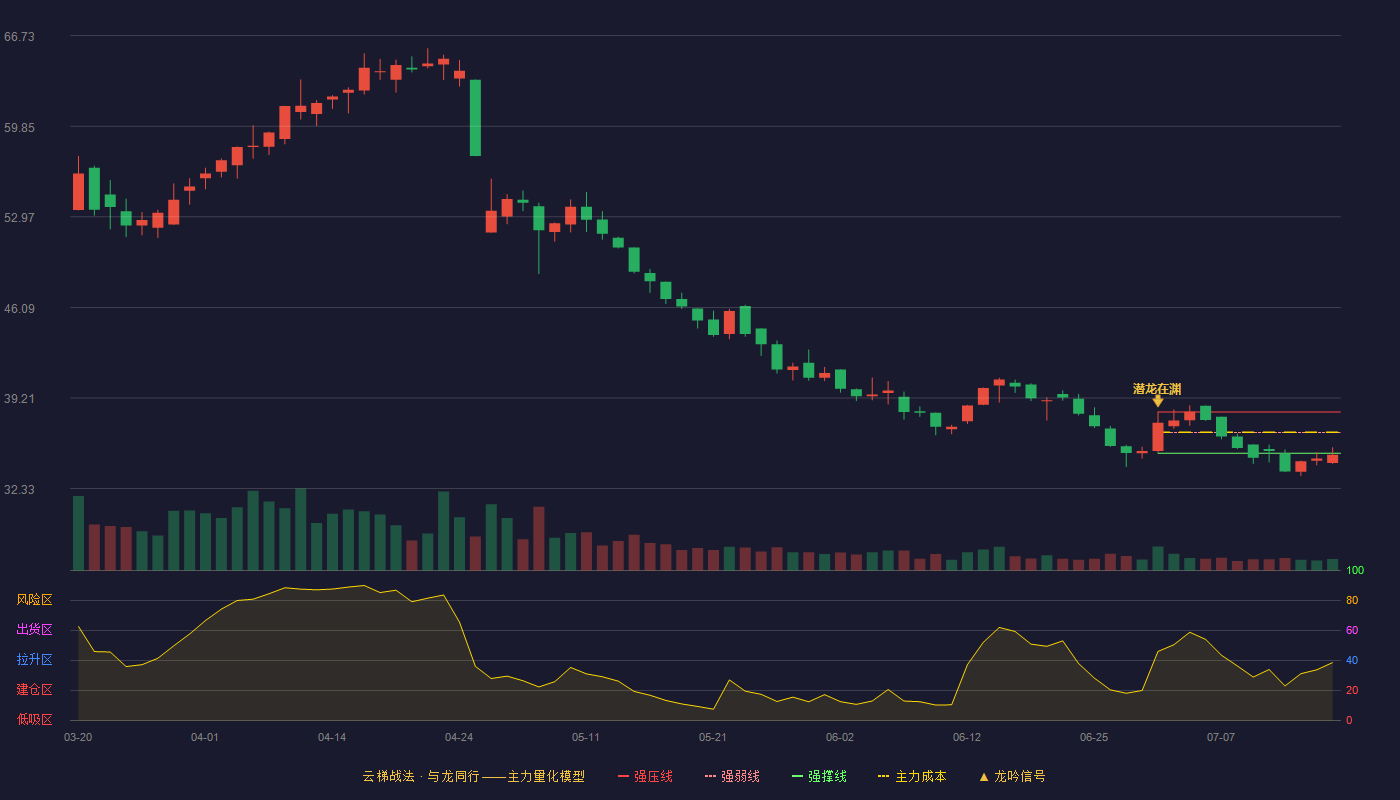1400x800 pixels.
Task: Click the 06-12 date axis label
Action: 967,737
